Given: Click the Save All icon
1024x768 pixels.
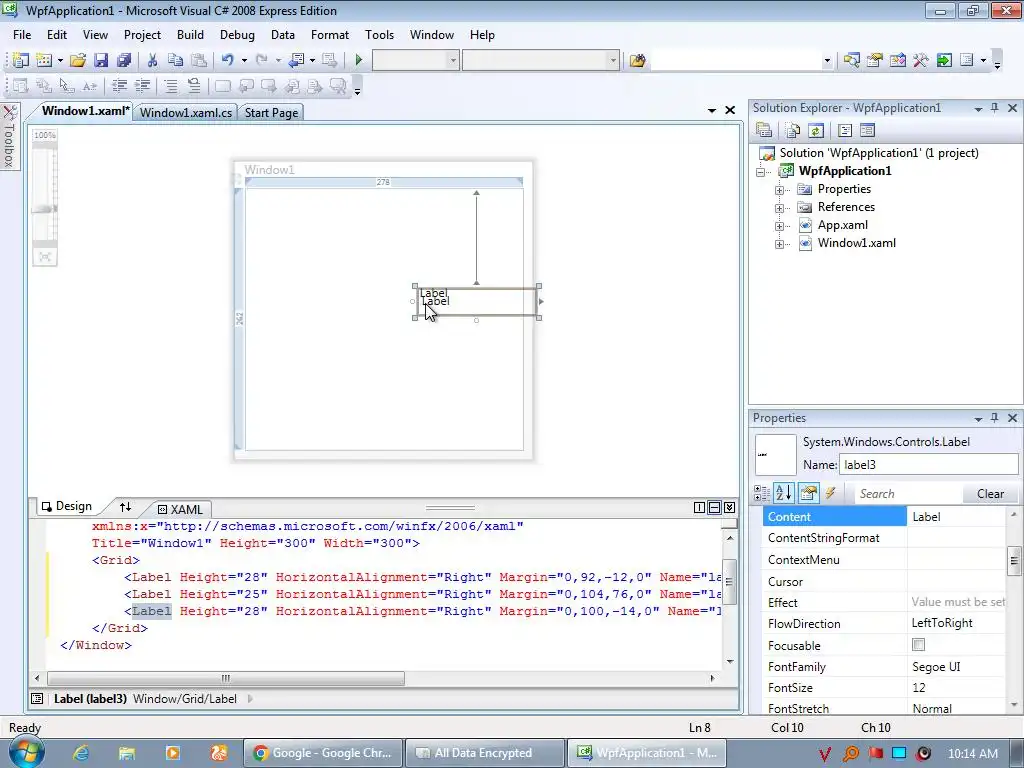Looking at the screenshot, I should [124, 60].
